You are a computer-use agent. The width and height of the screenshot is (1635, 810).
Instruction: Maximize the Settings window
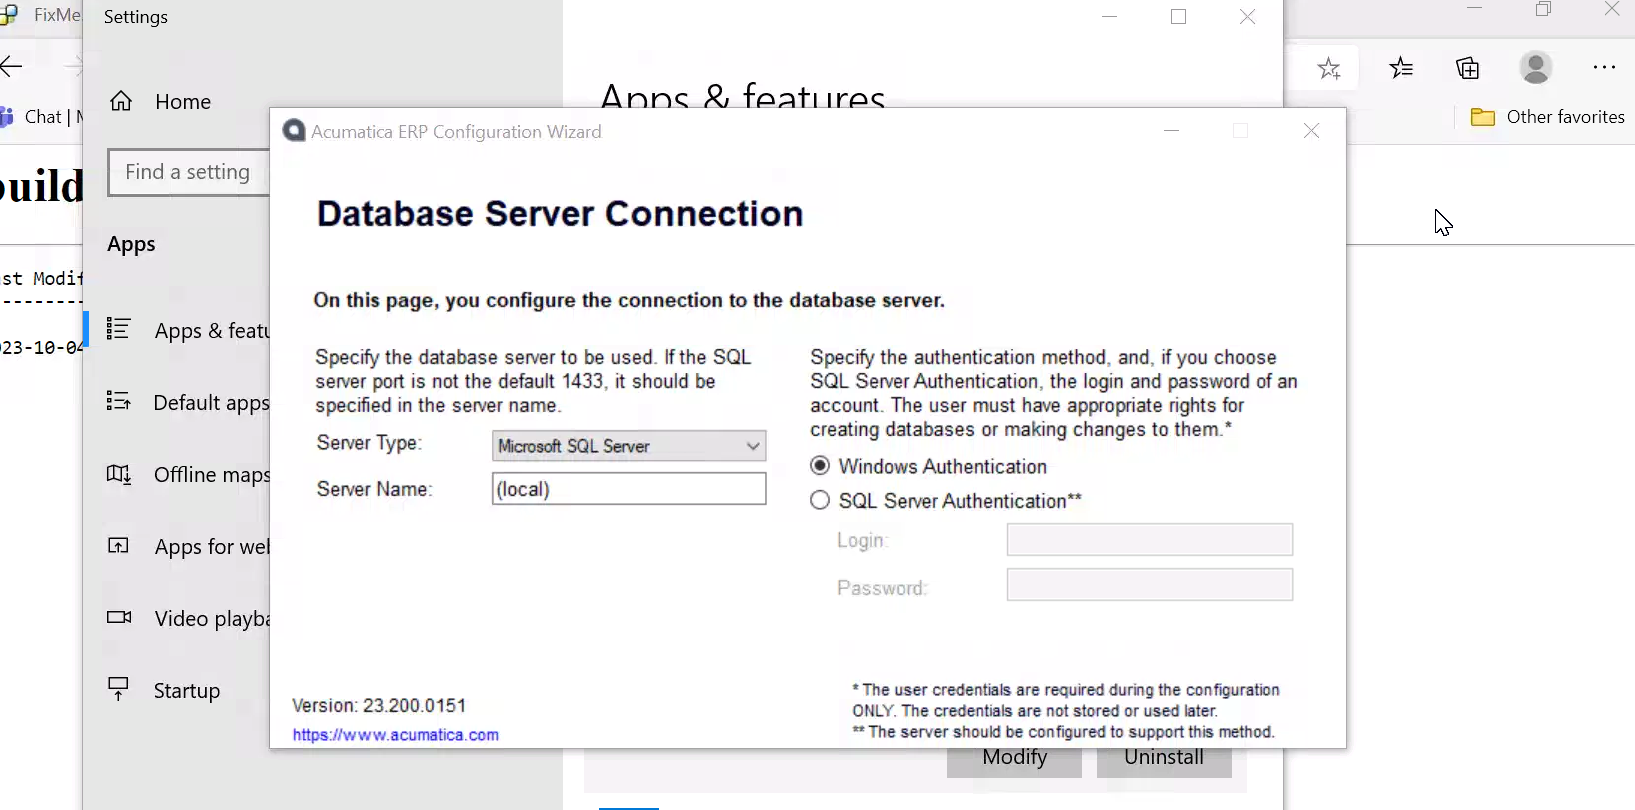1178,16
